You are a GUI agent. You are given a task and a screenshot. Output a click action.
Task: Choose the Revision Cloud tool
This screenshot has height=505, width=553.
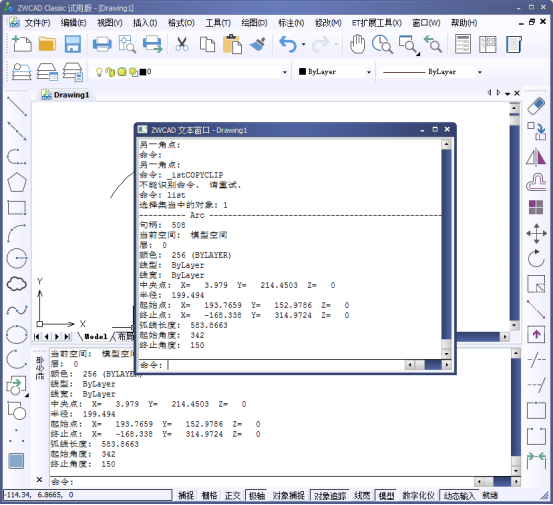17,284
